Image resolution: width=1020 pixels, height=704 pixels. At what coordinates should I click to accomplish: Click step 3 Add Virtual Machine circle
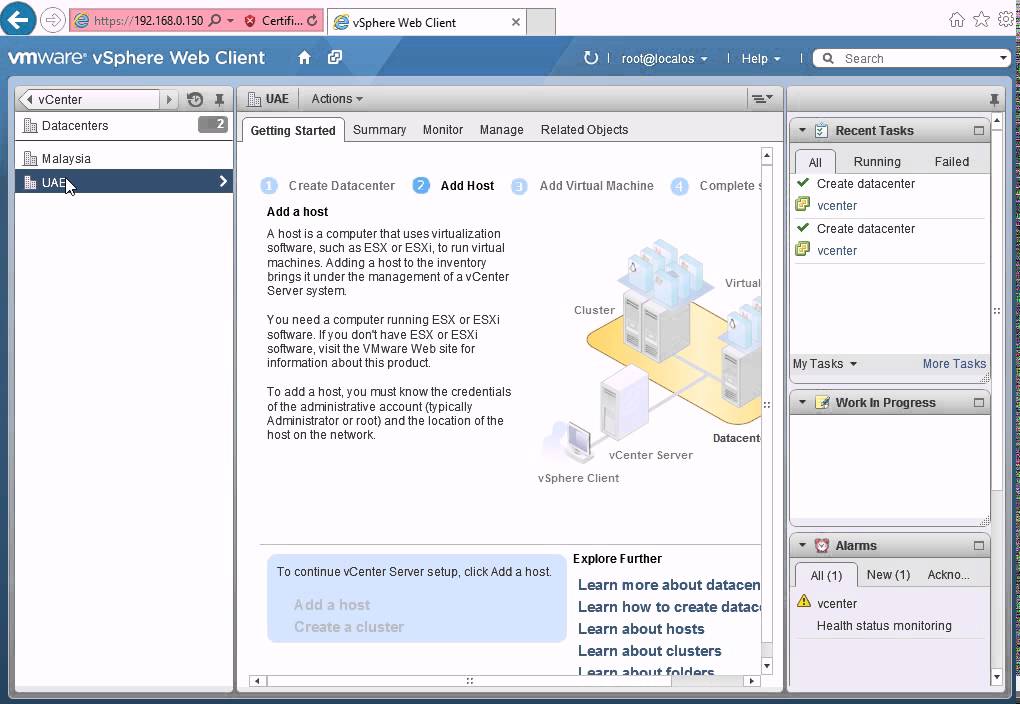pos(519,187)
